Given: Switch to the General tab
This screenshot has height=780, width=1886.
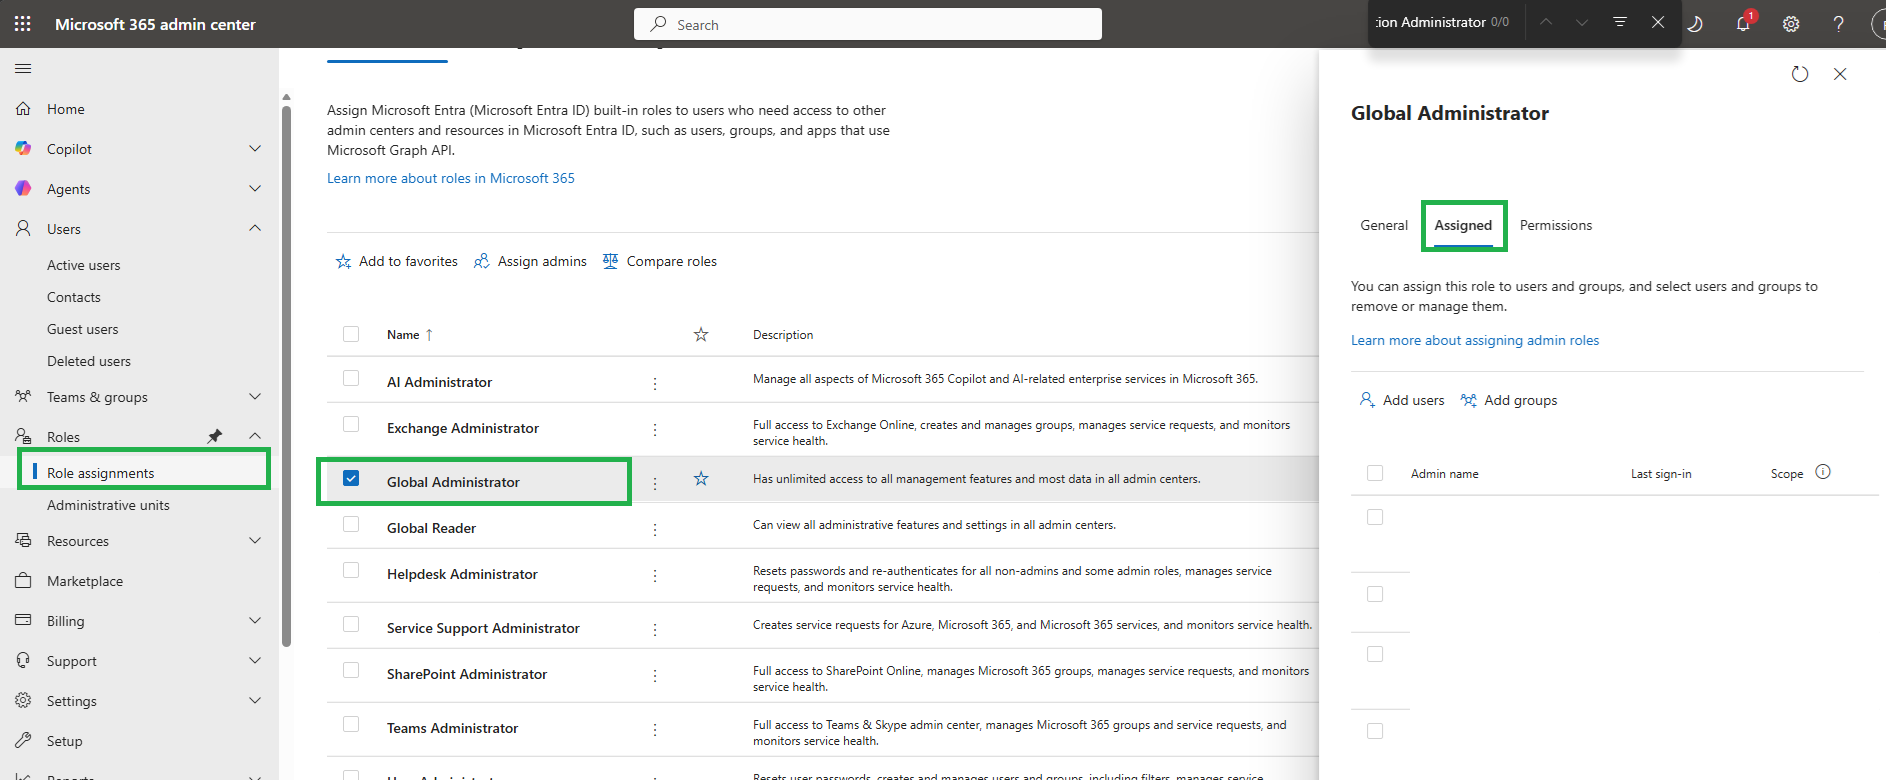Looking at the screenshot, I should point(1384,225).
